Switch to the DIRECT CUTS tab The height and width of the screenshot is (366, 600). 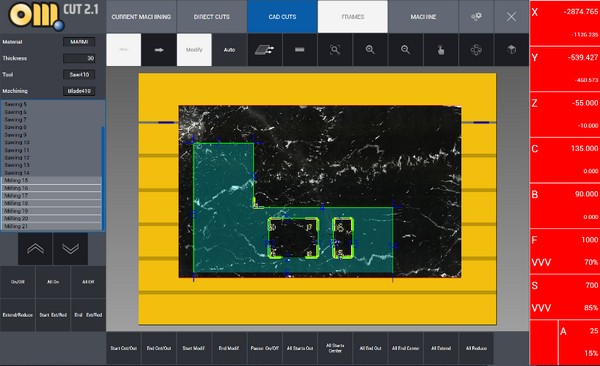[x=212, y=17]
